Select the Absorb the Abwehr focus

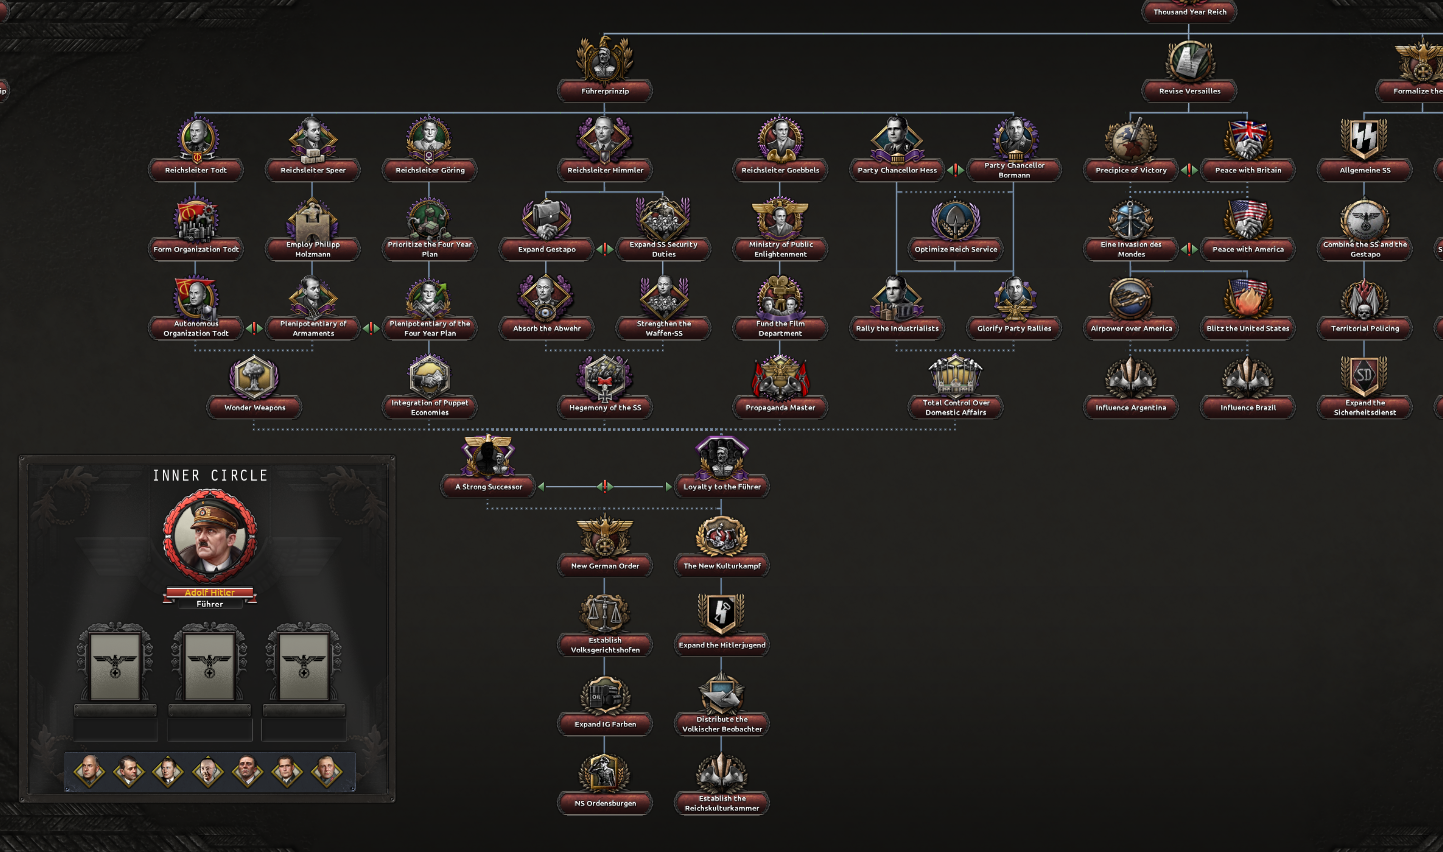[x=547, y=307]
